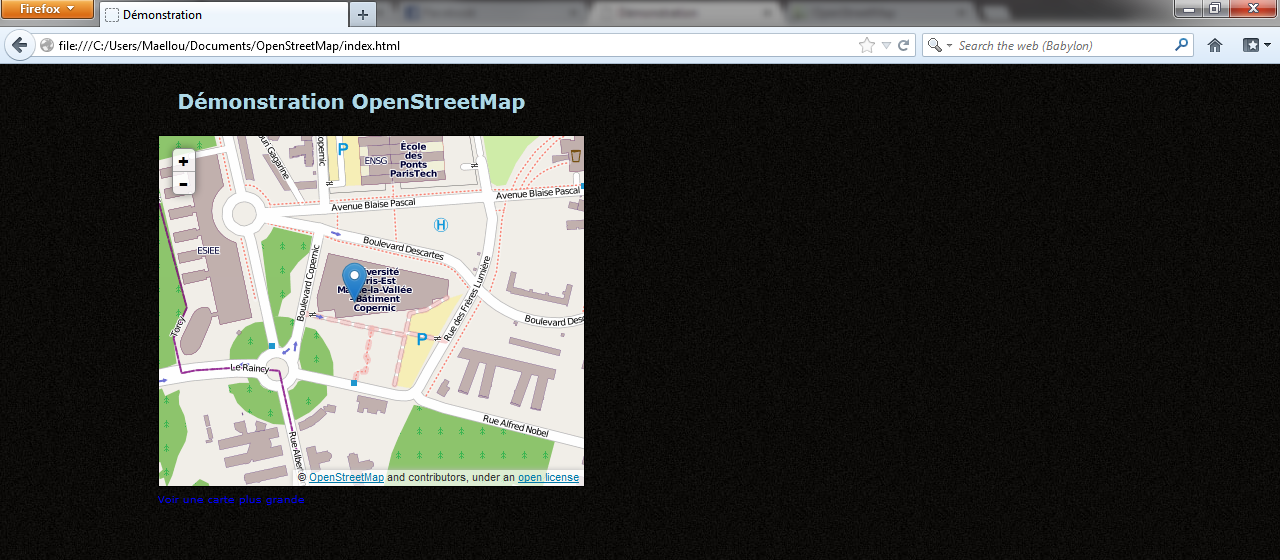Image resolution: width=1280 pixels, height=560 pixels.
Task: Expand the search engine selector dropdown
Action: point(938,45)
